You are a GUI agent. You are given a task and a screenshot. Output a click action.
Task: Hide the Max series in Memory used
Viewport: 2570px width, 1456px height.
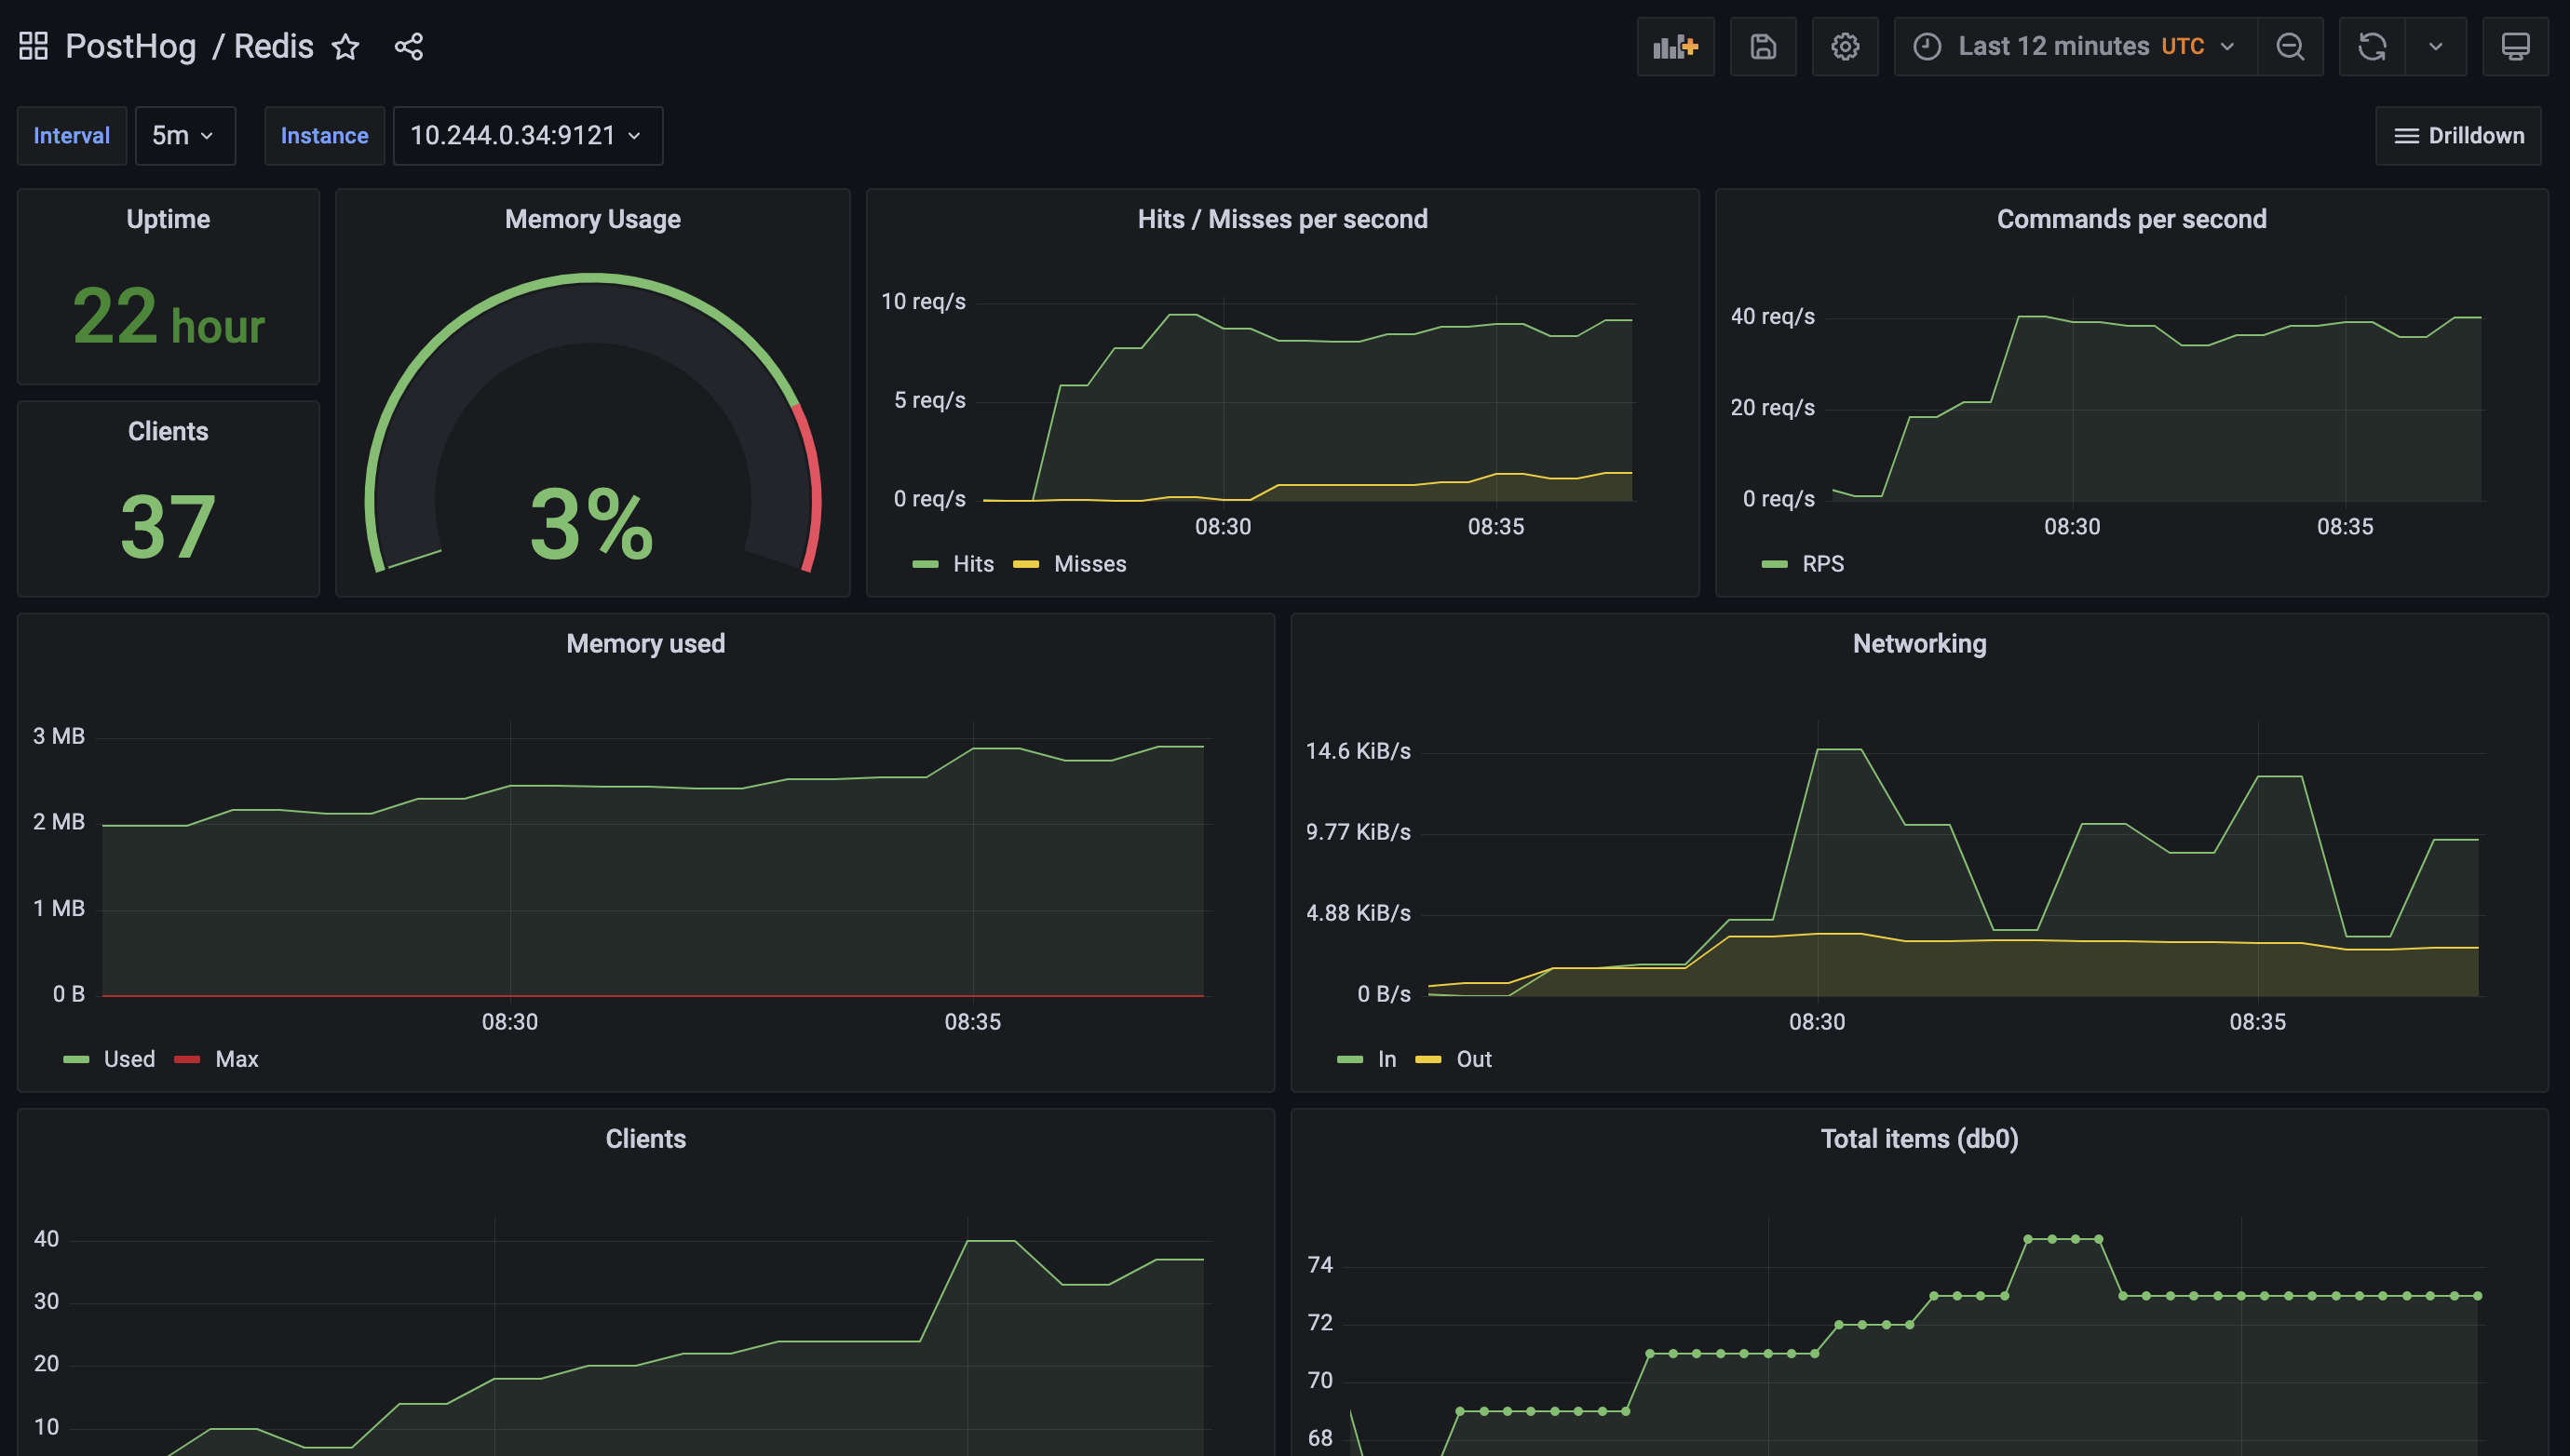tap(237, 1059)
